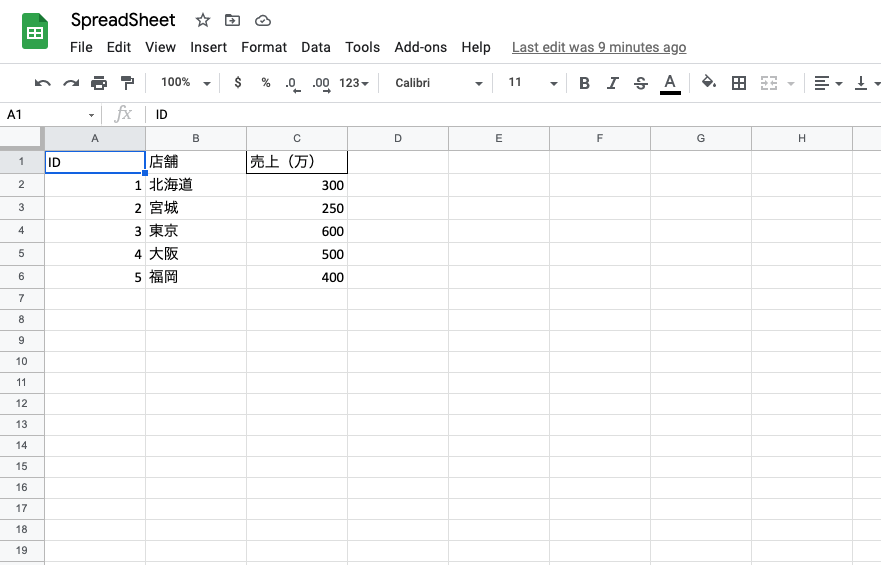Open the fill color picker

pyautogui.click(x=709, y=83)
